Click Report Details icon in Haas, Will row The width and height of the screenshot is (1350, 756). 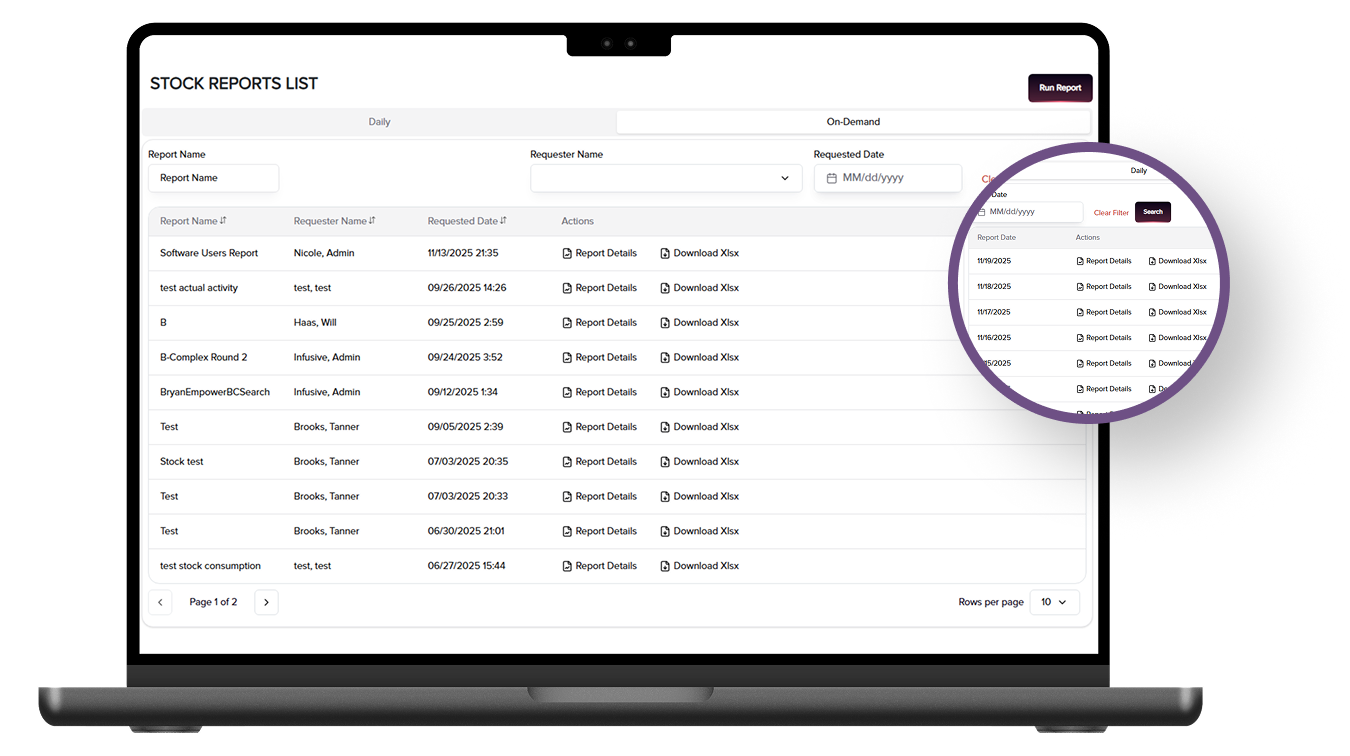pos(567,323)
